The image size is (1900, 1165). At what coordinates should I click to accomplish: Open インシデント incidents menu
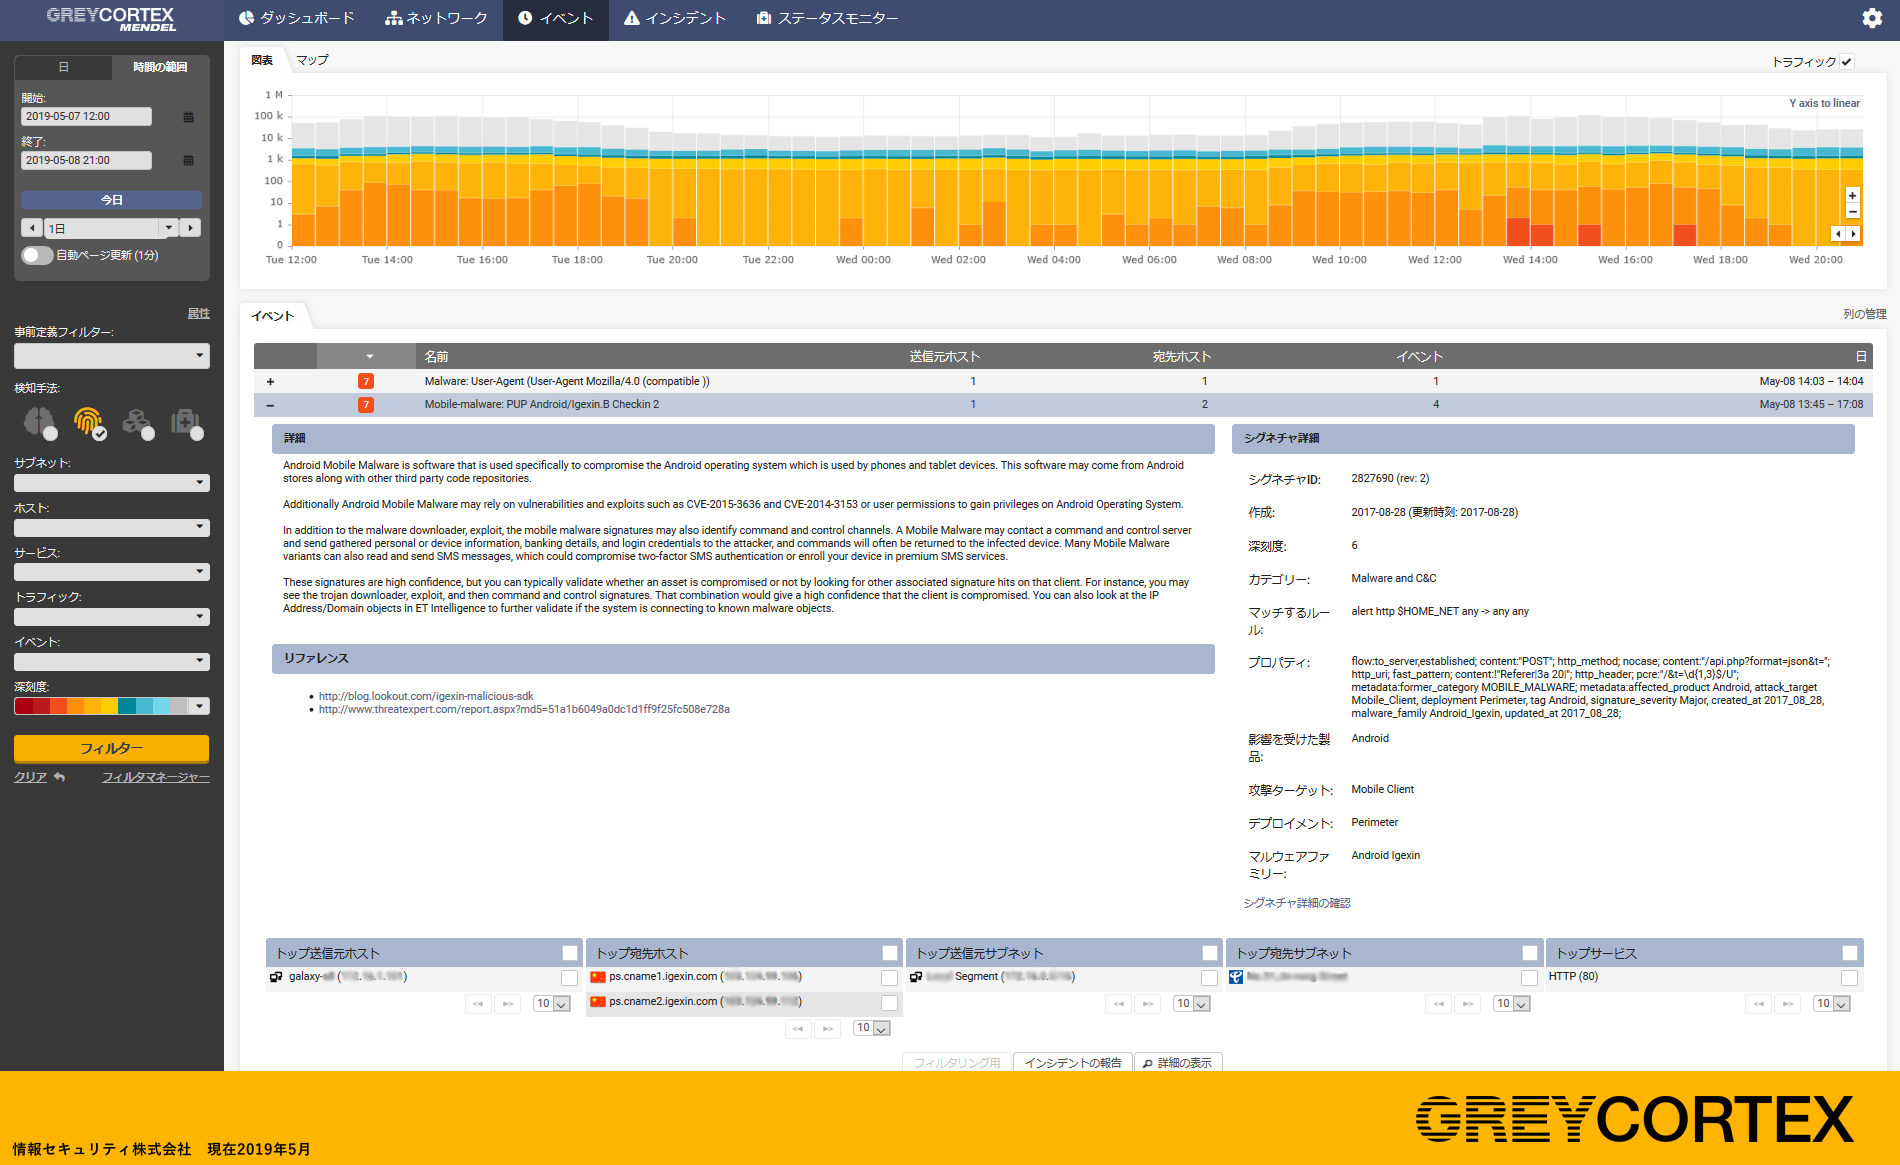point(675,18)
